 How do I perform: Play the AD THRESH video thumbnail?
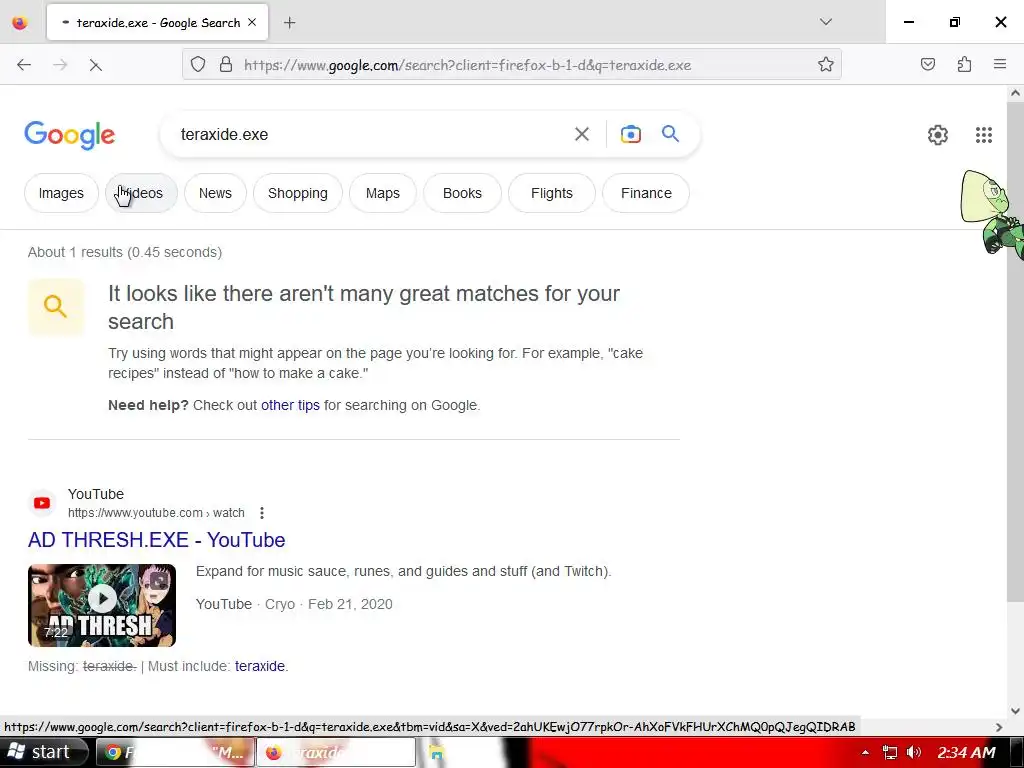(102, 605)
